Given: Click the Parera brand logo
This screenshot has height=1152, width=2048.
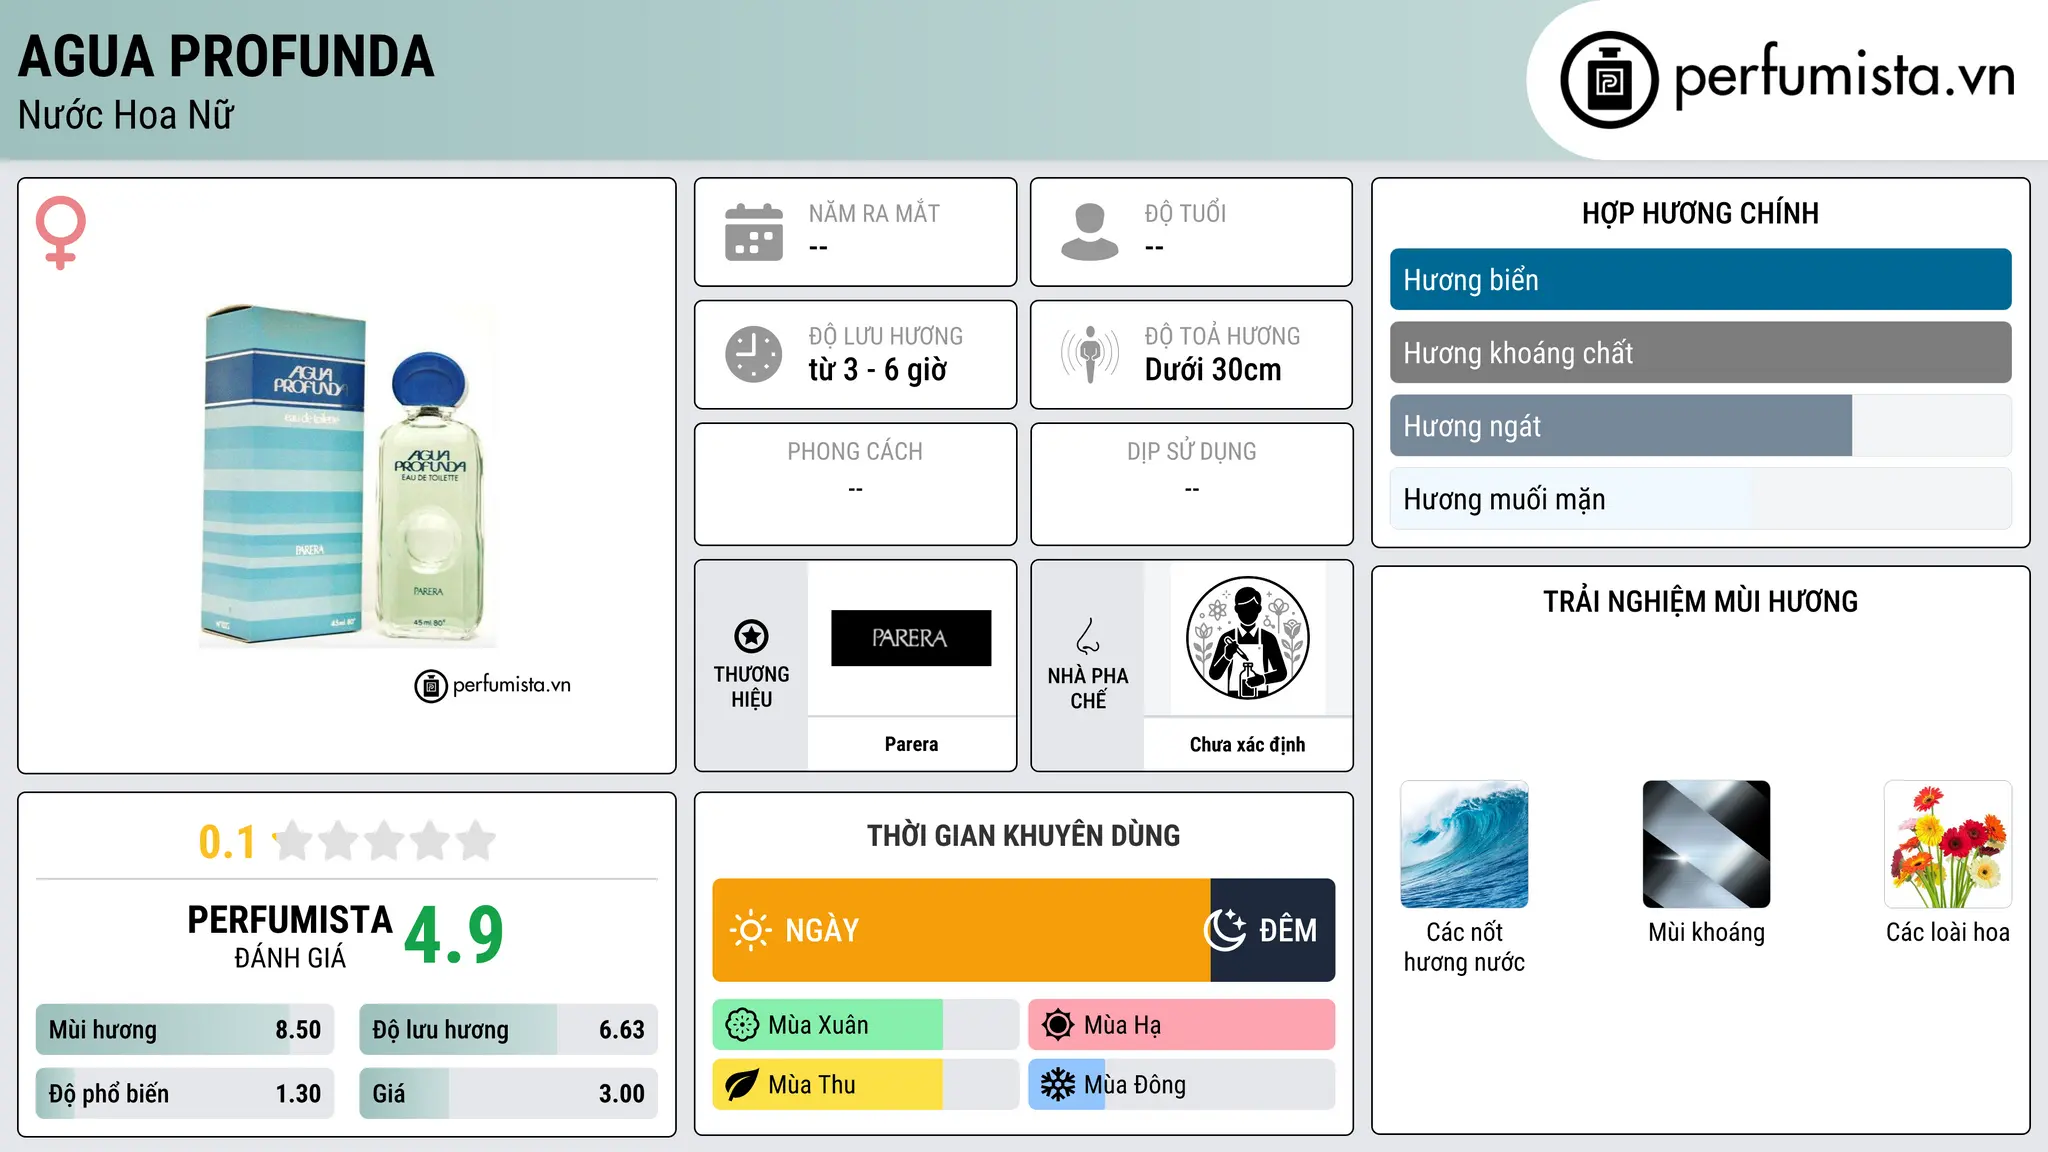Looking at the screenshot, I should [911, 638].
